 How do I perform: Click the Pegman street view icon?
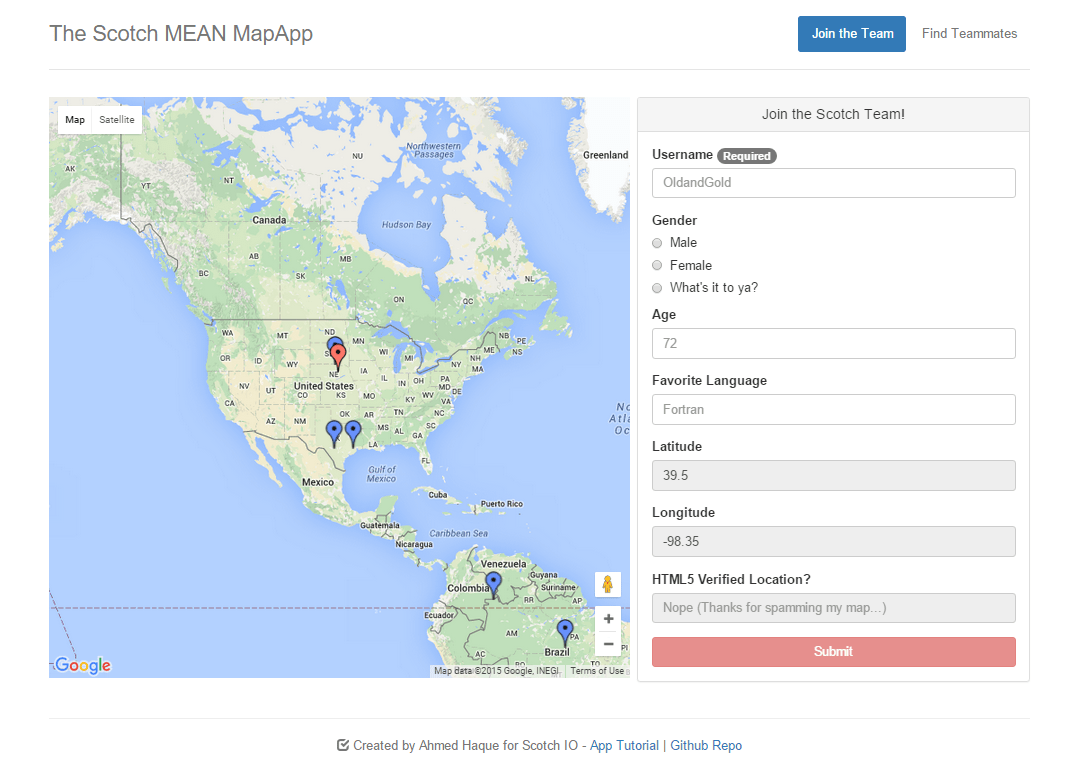coord(608,584)
